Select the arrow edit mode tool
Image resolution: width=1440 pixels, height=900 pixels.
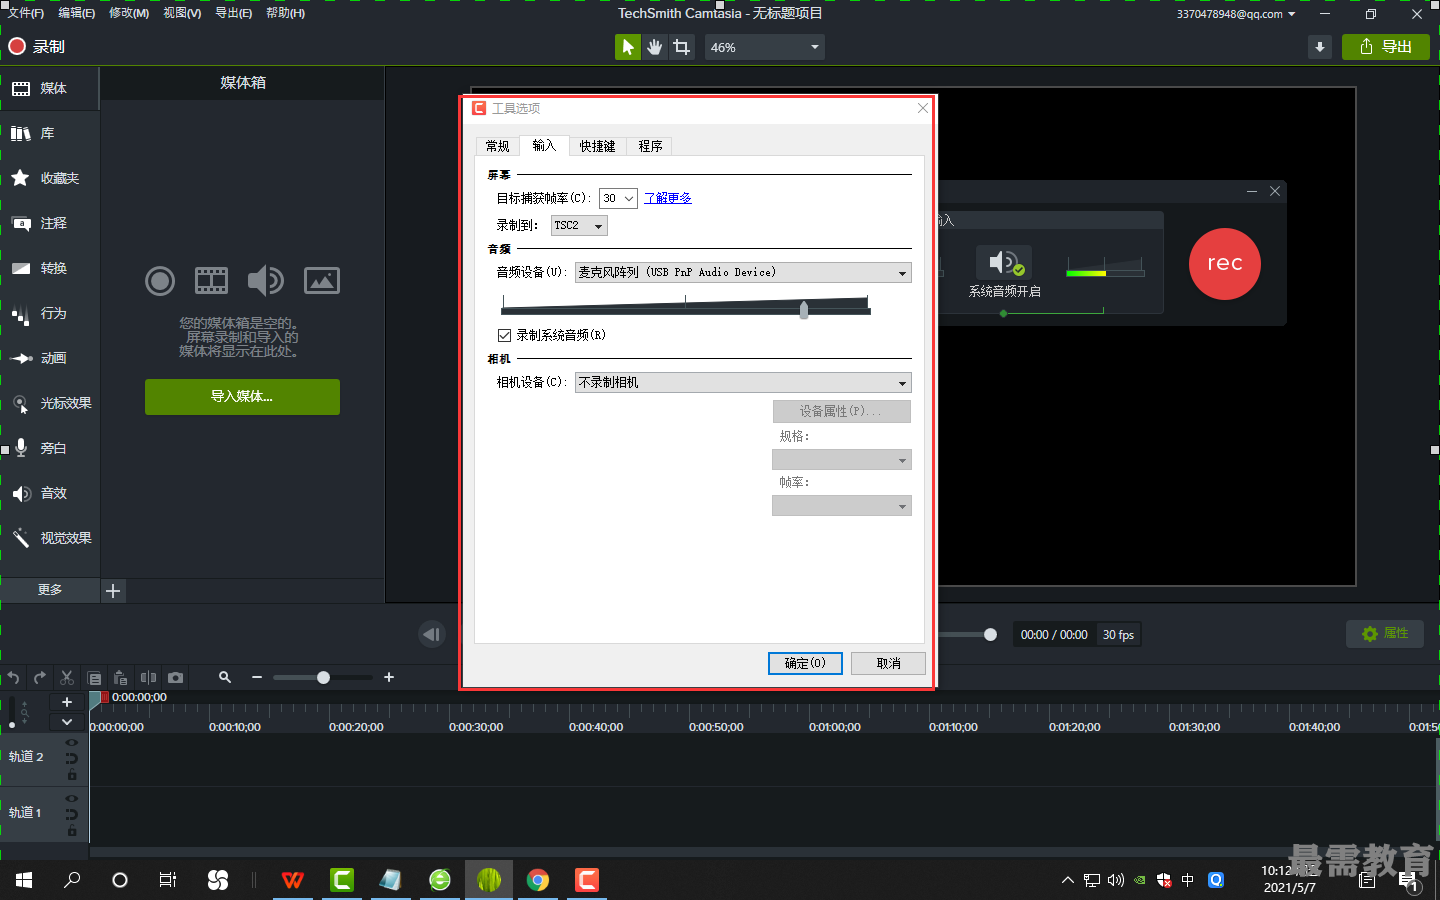pos(627,47)
